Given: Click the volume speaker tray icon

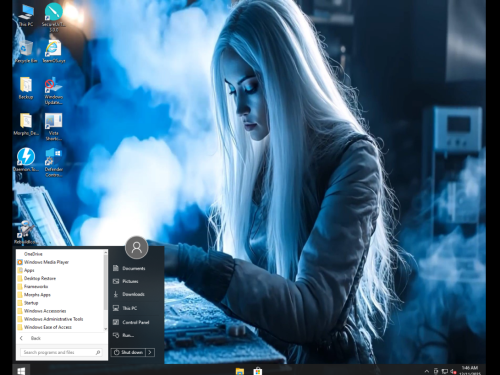Looking at the screenshot, I should [453, 371].
